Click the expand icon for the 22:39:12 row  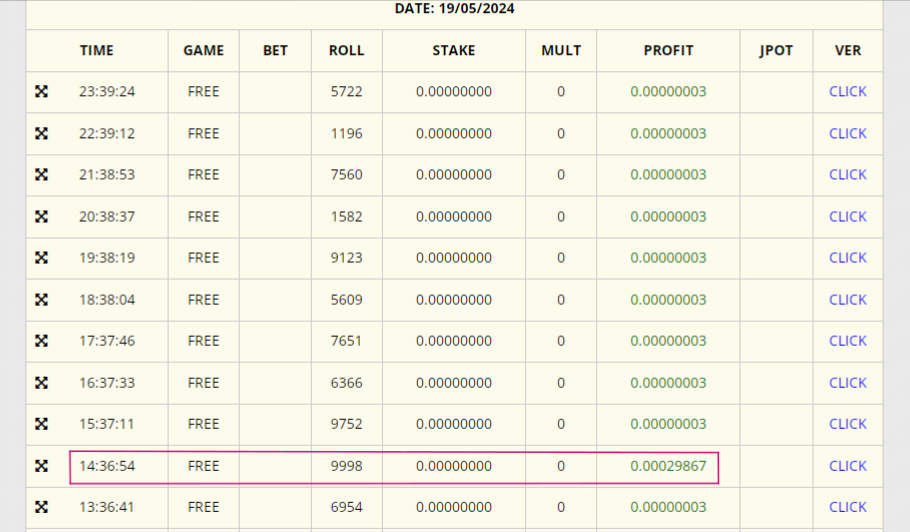(x=41, y=133)
